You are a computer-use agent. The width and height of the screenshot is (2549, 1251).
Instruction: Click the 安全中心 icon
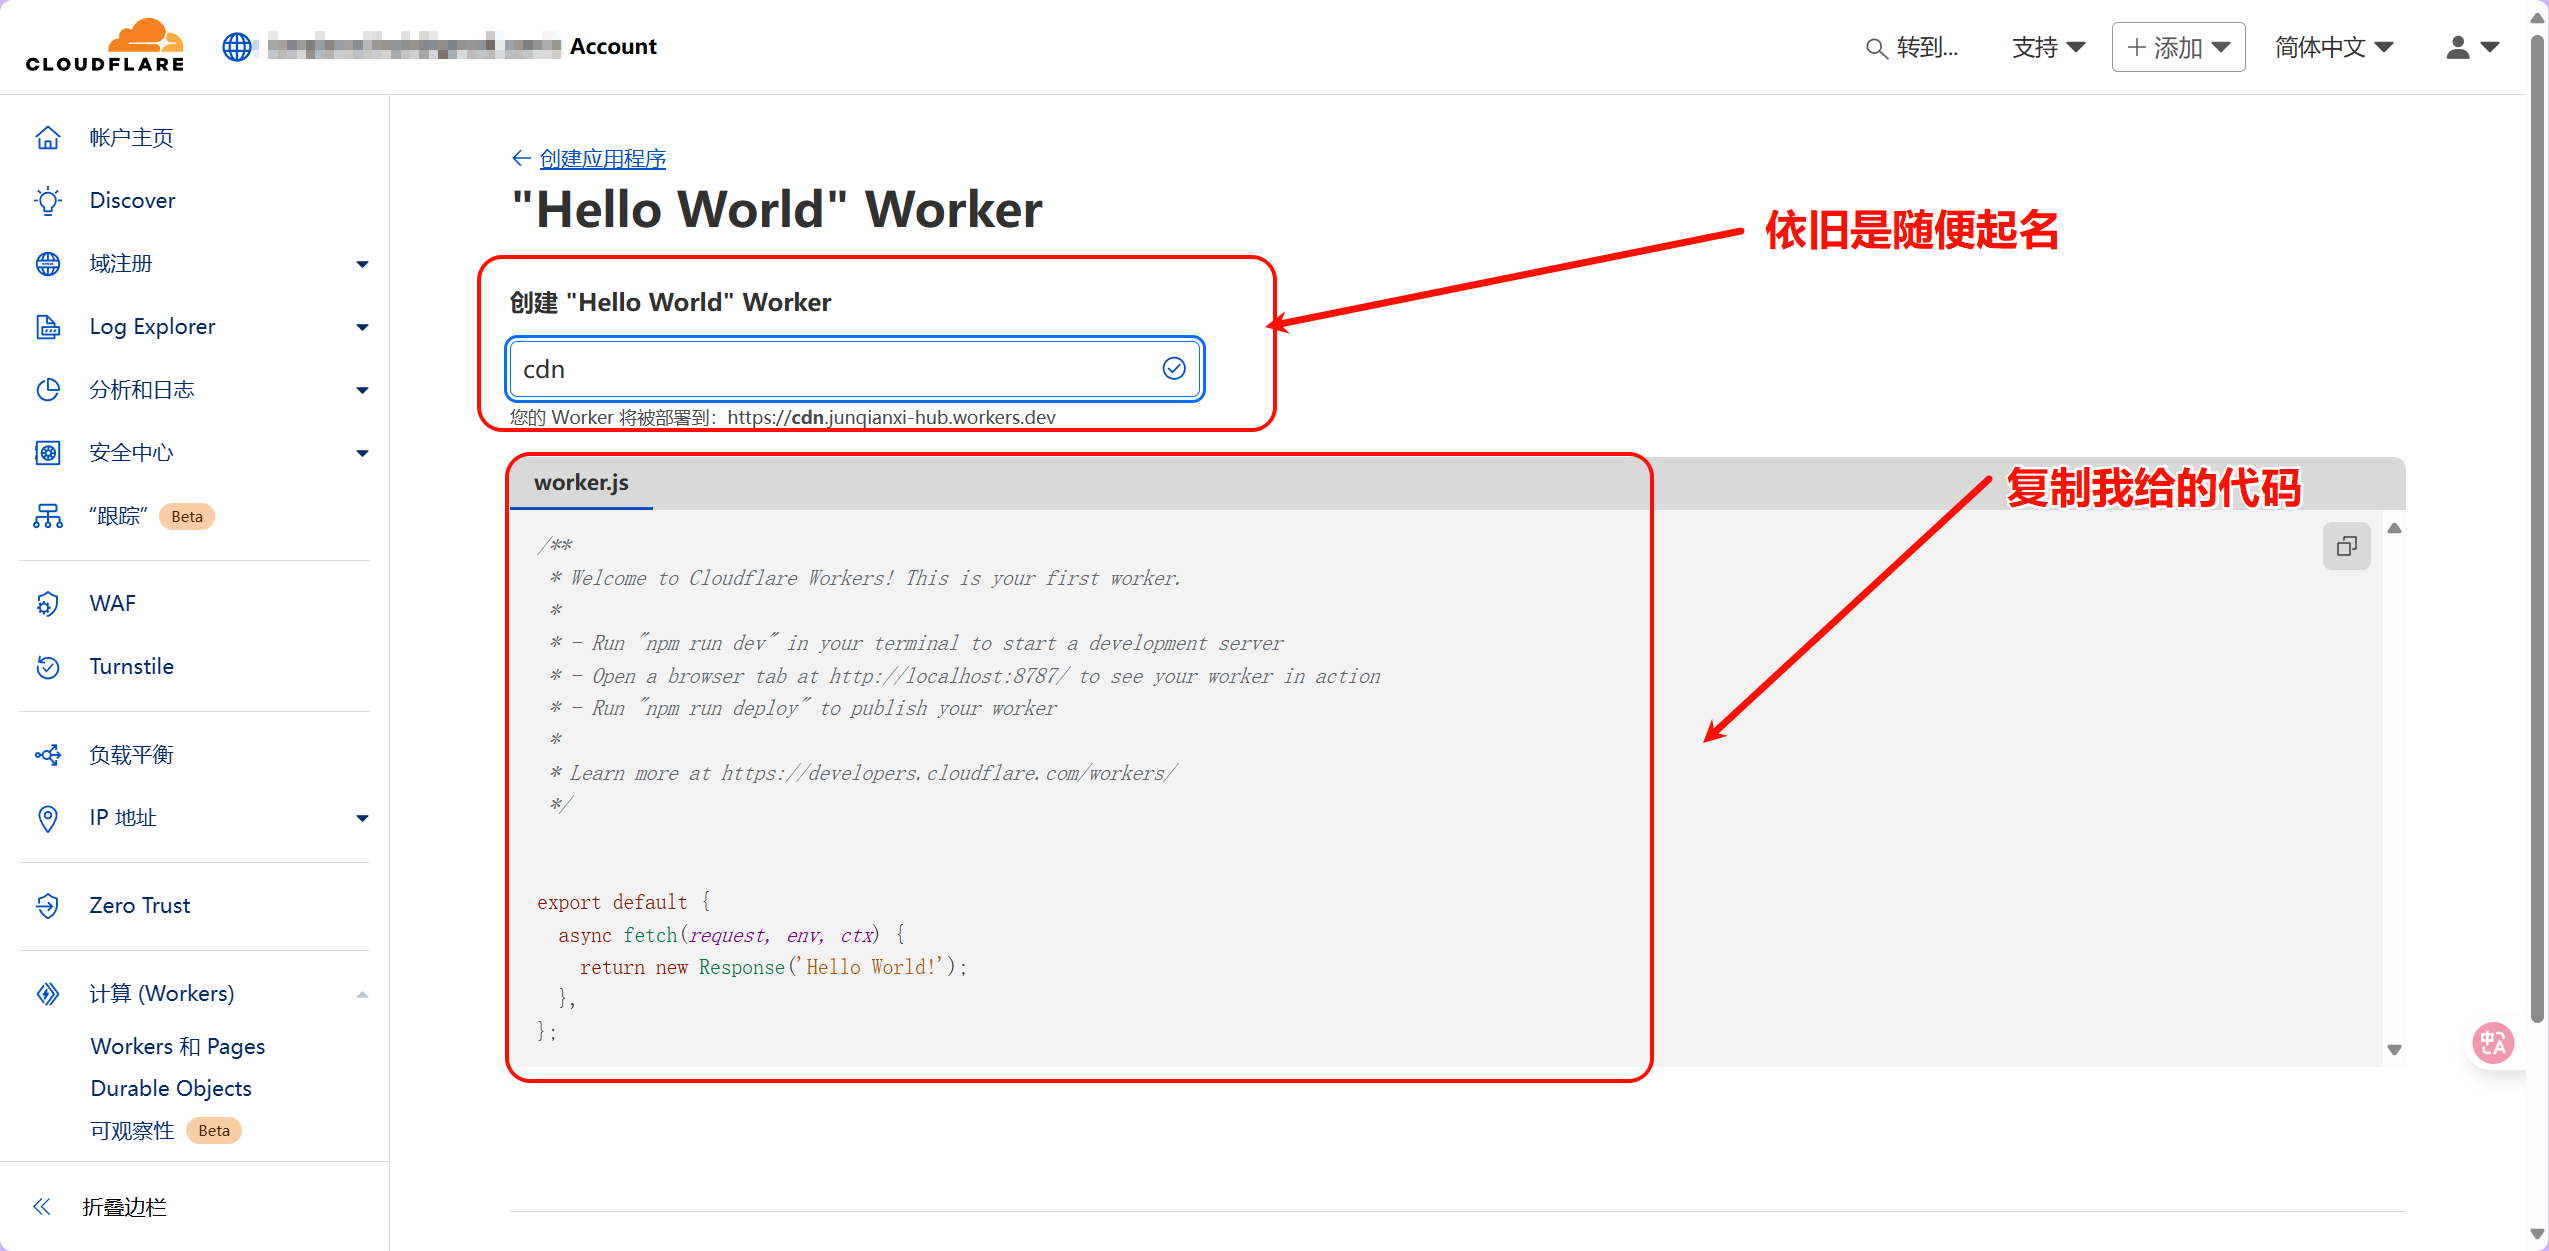click(x=48, y=453)
